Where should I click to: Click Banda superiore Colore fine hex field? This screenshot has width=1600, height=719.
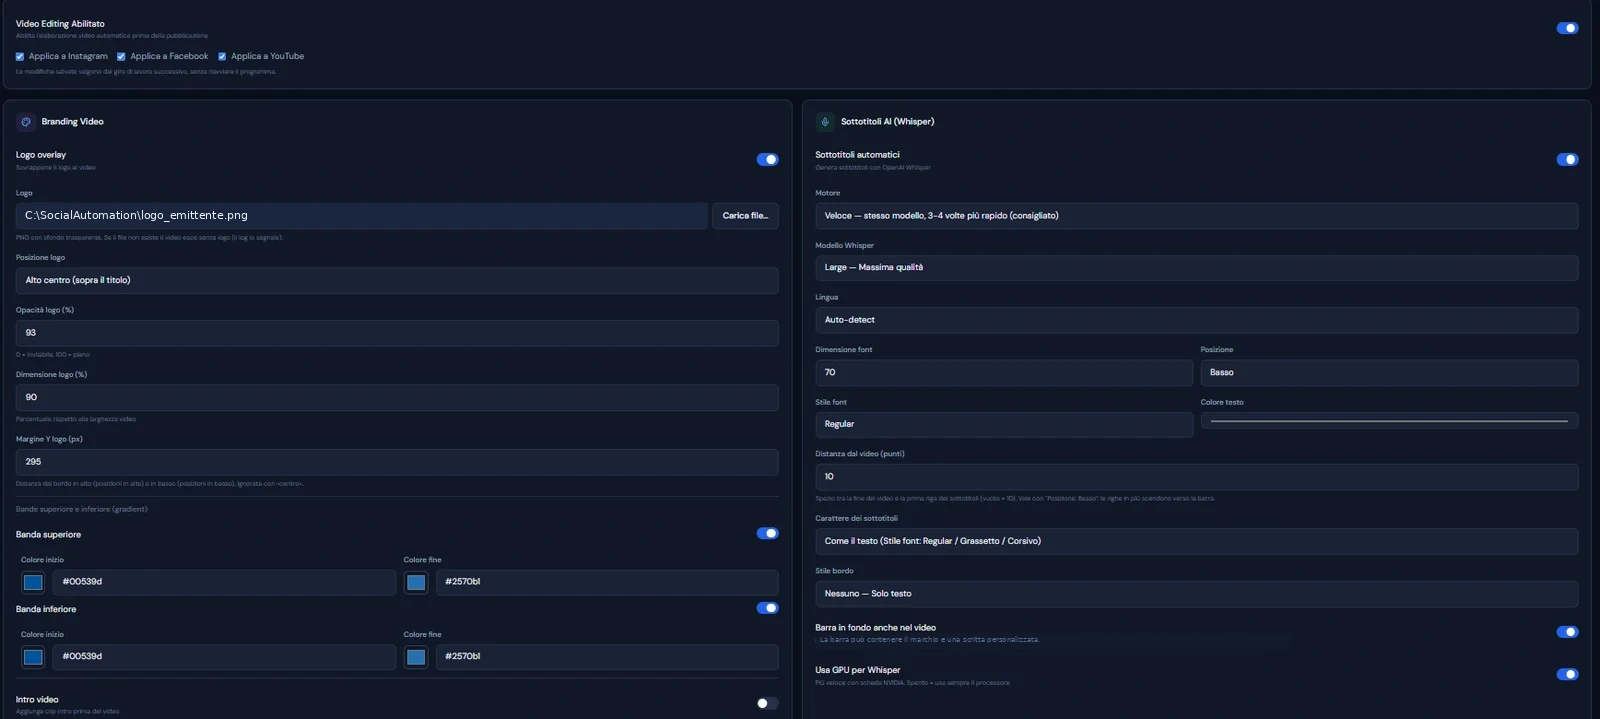click(x=607, y=583)
